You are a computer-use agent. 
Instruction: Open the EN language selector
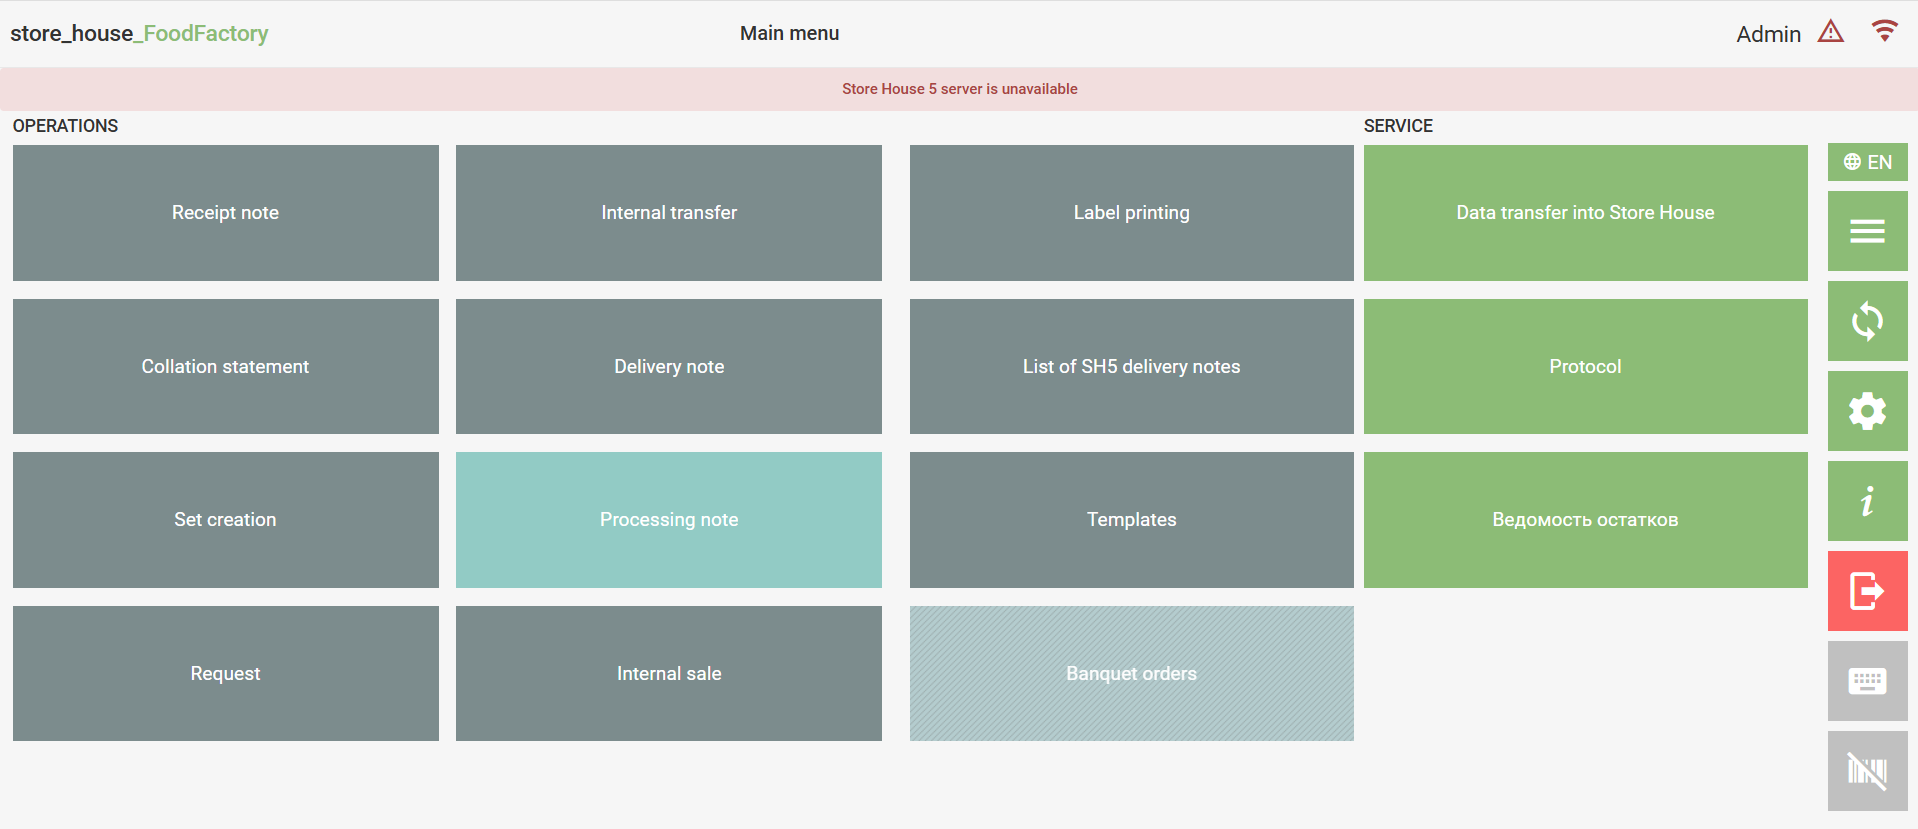[x=1867, y=162]
